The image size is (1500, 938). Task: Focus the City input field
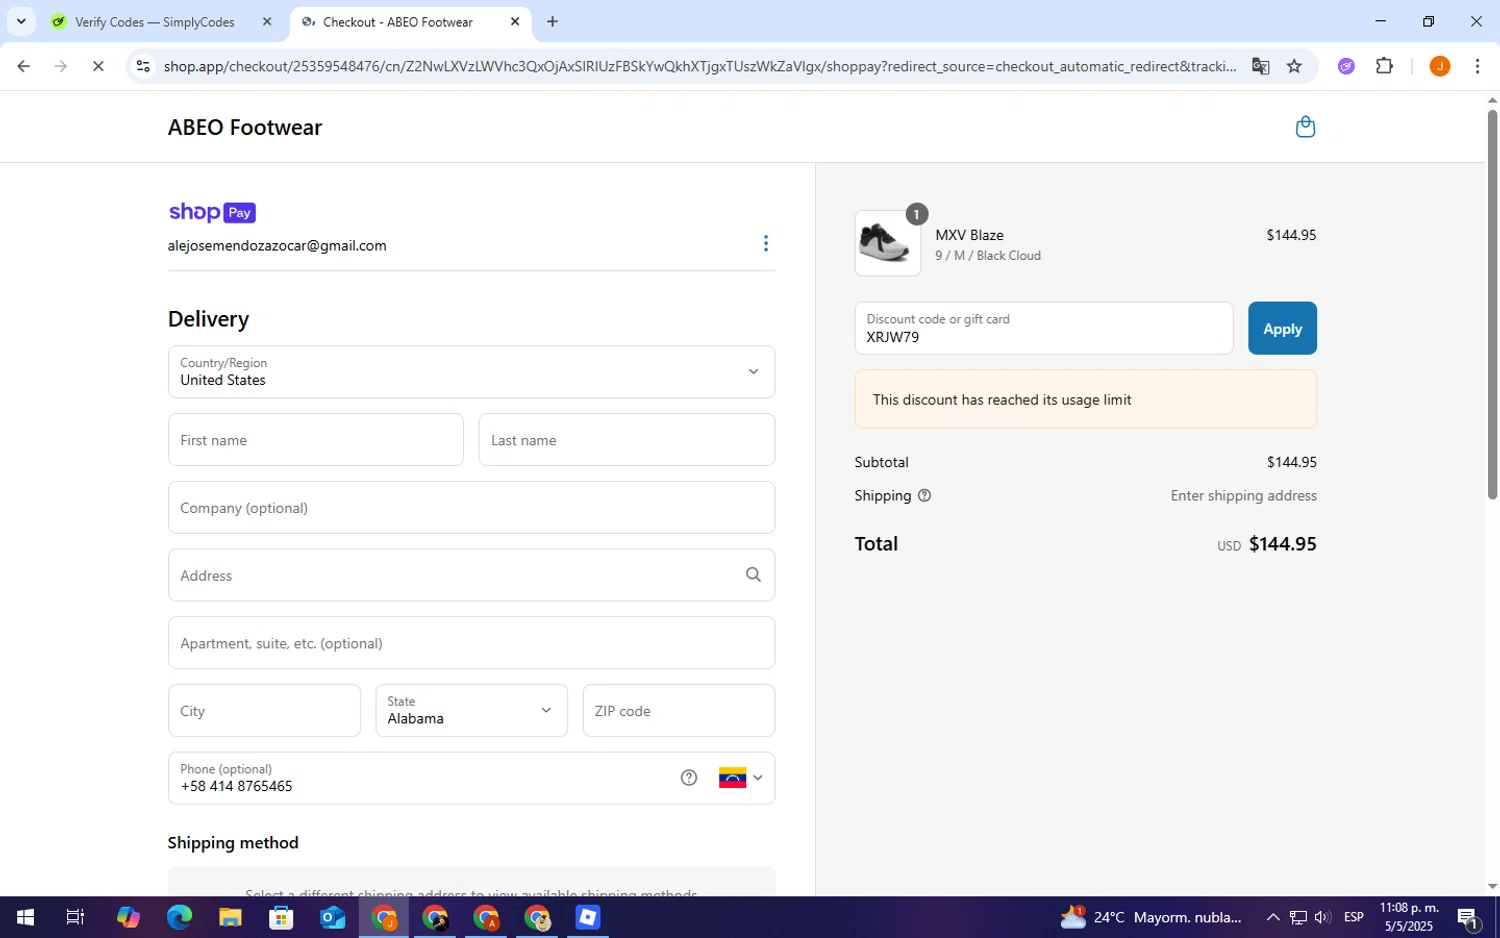coord(264,711)
